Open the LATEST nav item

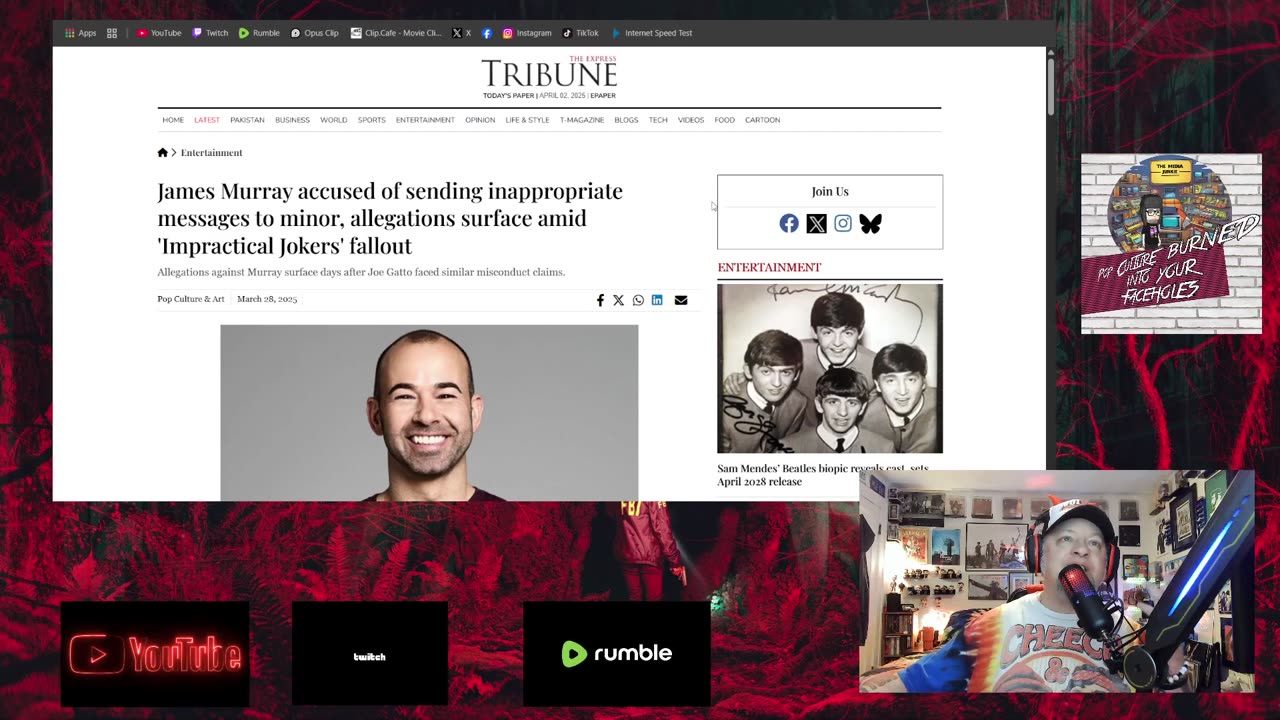(207, 120)
